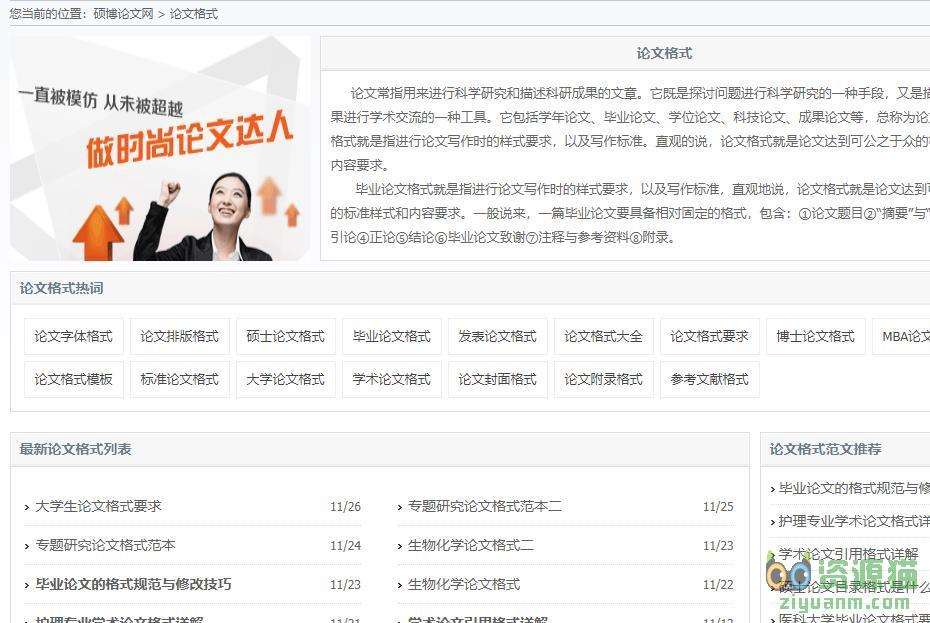Choose the 学术论文格式 tag
Image resolution: width=930 pixels, height=623 pixels.
(x=392, y=379)
